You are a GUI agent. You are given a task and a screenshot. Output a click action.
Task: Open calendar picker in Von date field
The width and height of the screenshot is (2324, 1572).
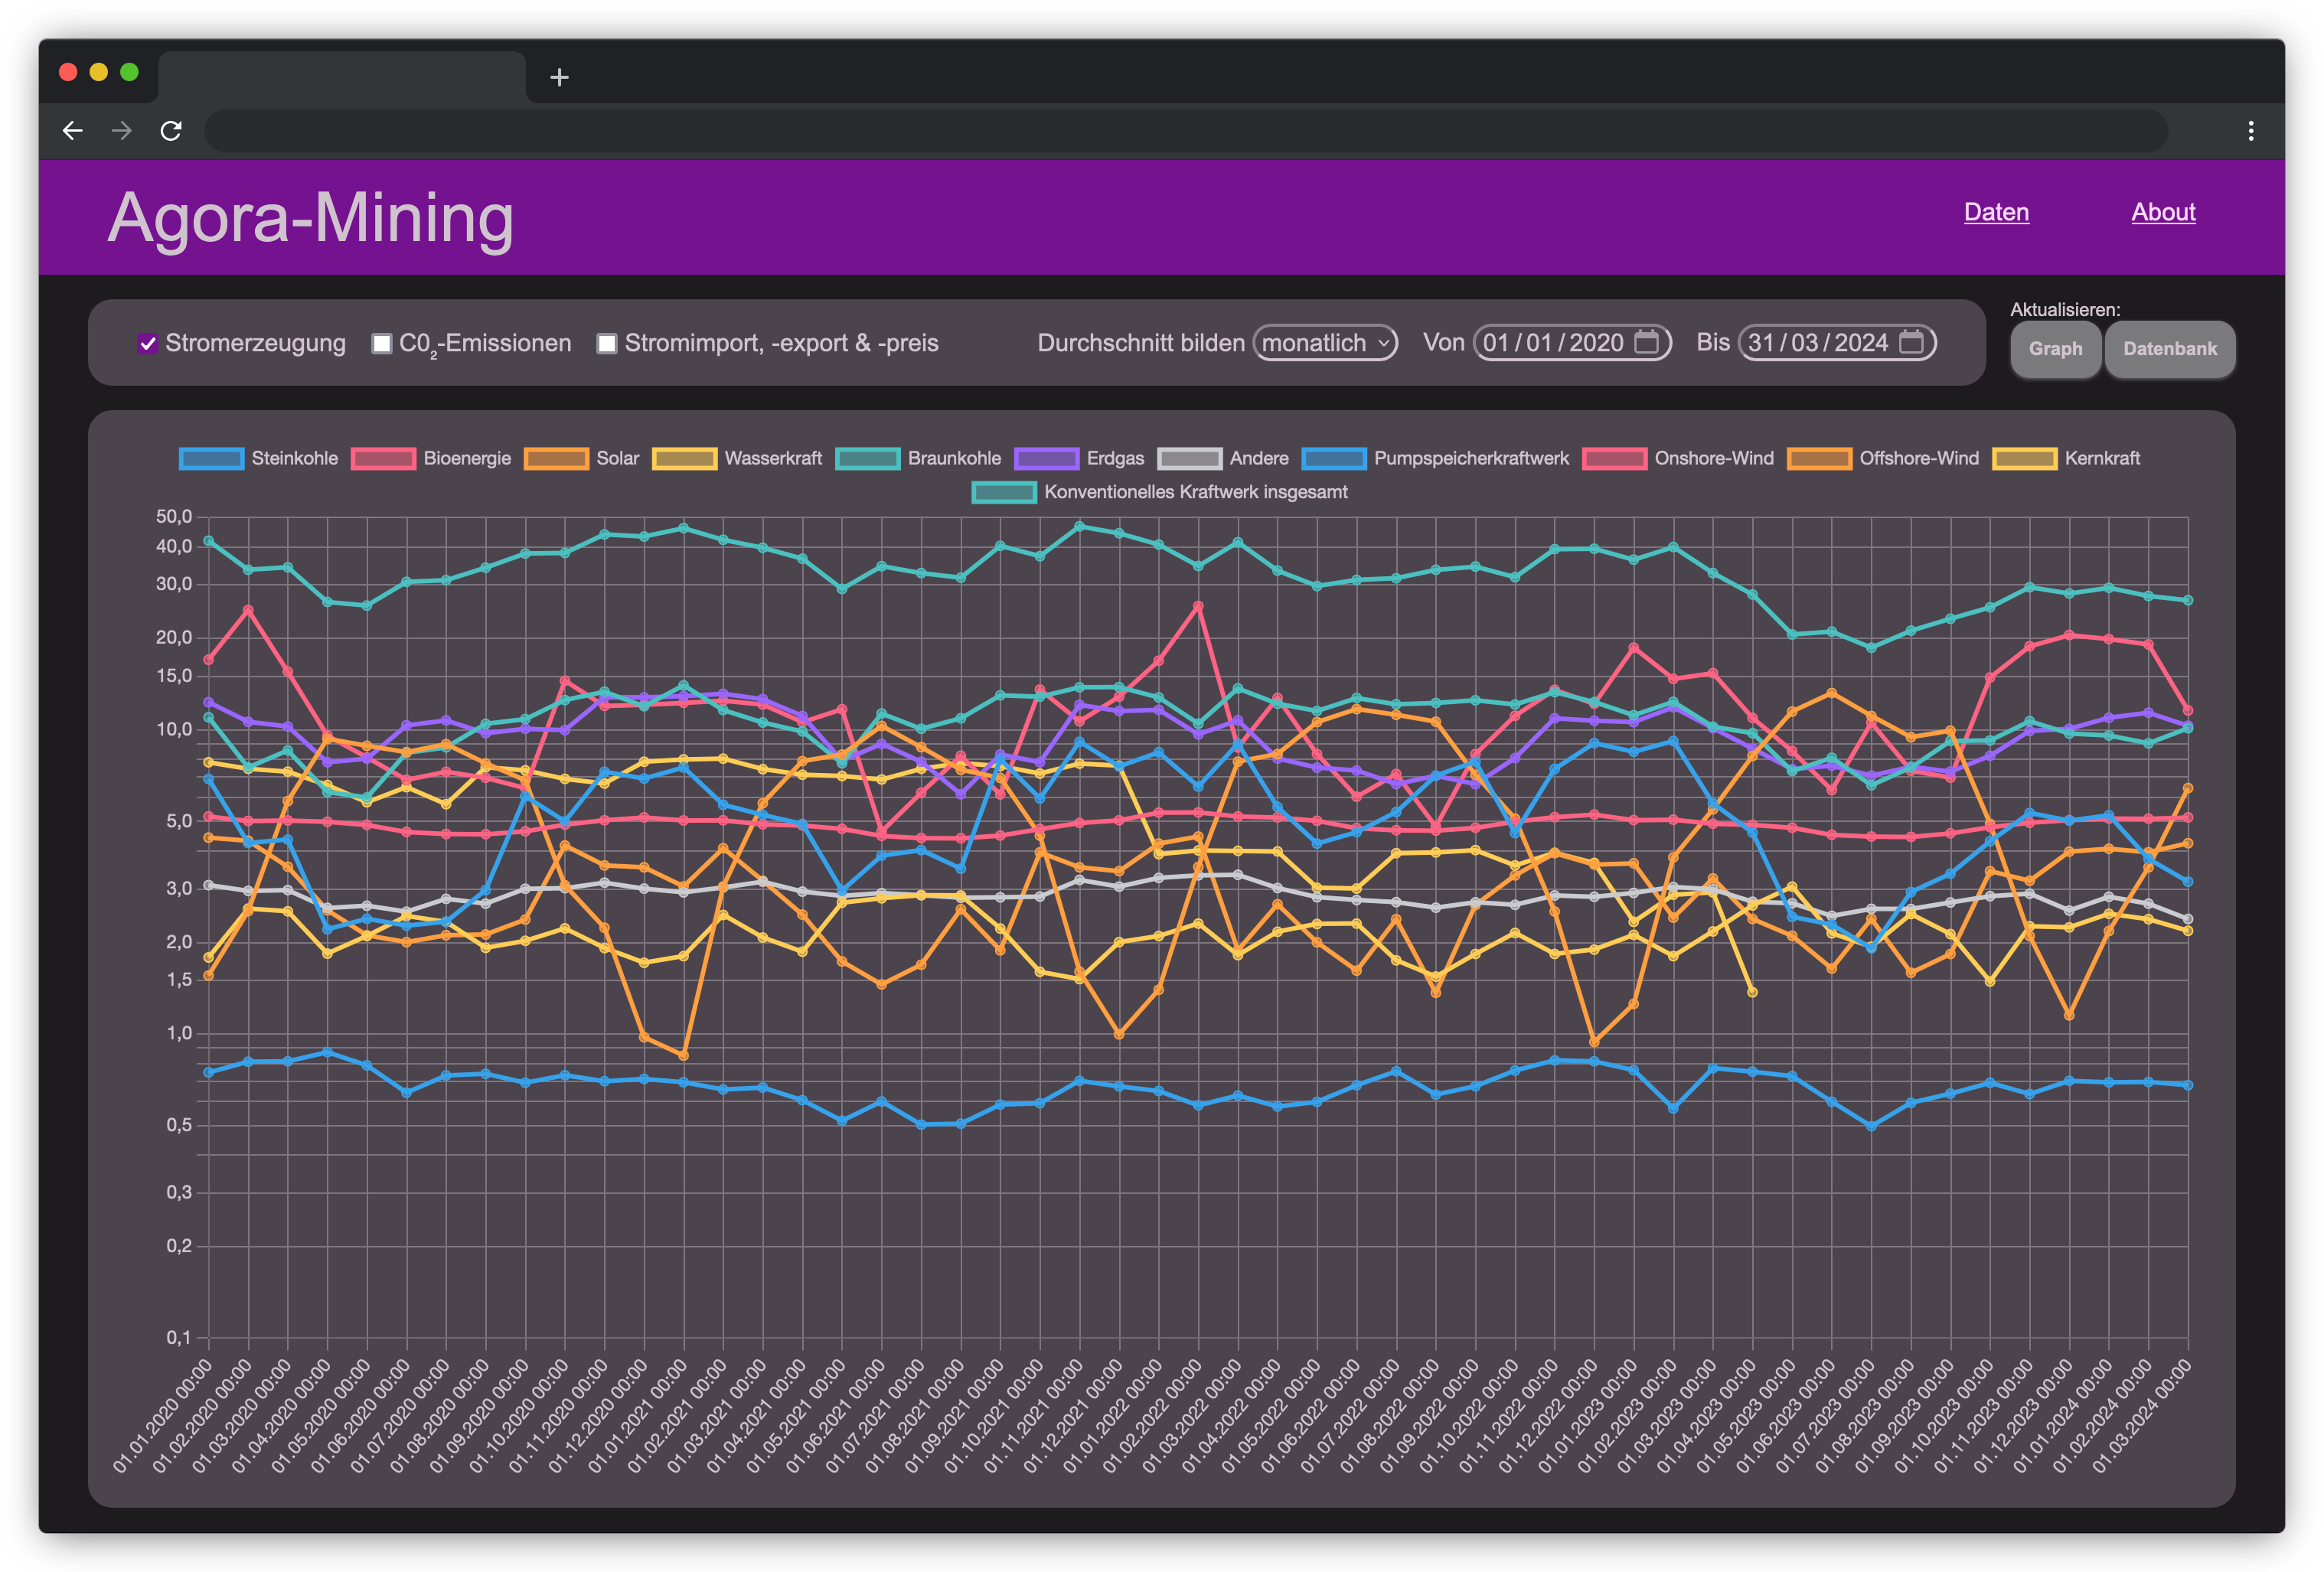[x=1646, y=343]
